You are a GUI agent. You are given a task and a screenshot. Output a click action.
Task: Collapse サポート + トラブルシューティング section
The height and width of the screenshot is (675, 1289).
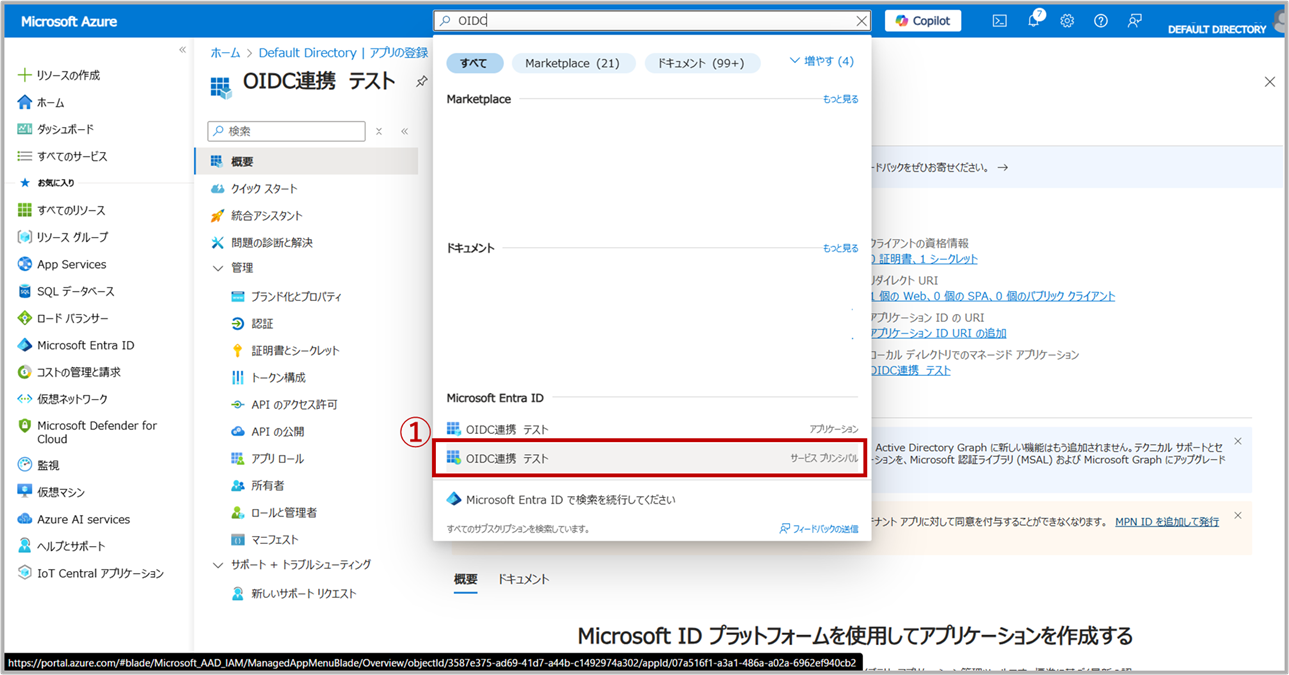[x=218, y=565]
